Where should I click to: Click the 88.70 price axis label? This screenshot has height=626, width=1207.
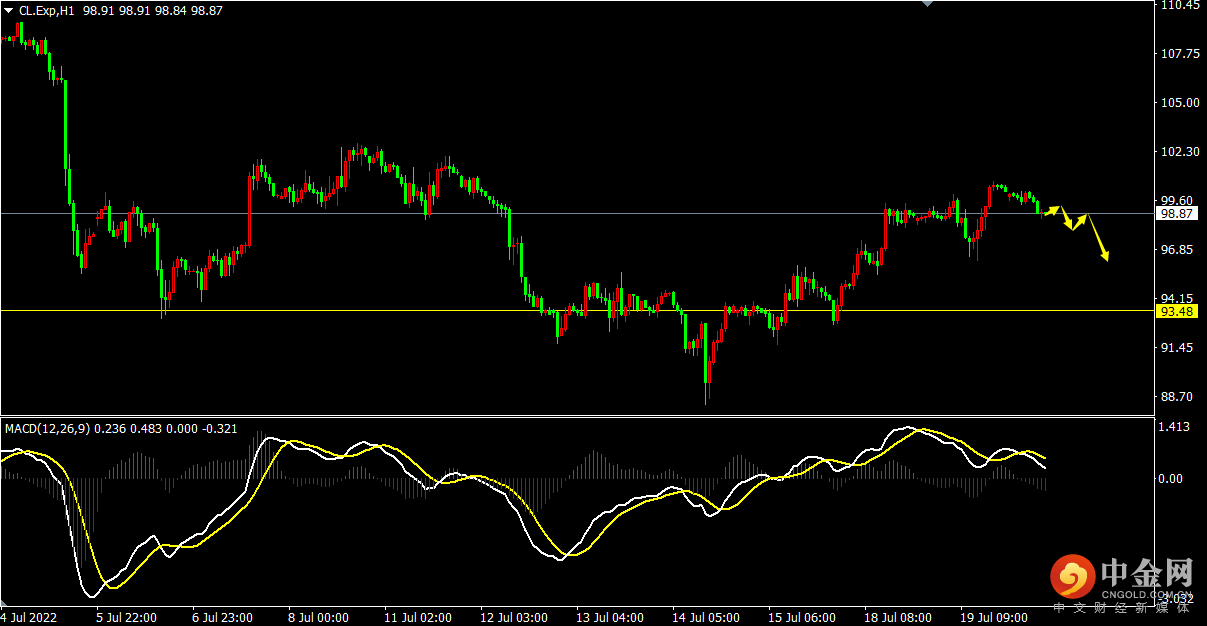(1180, 397)
